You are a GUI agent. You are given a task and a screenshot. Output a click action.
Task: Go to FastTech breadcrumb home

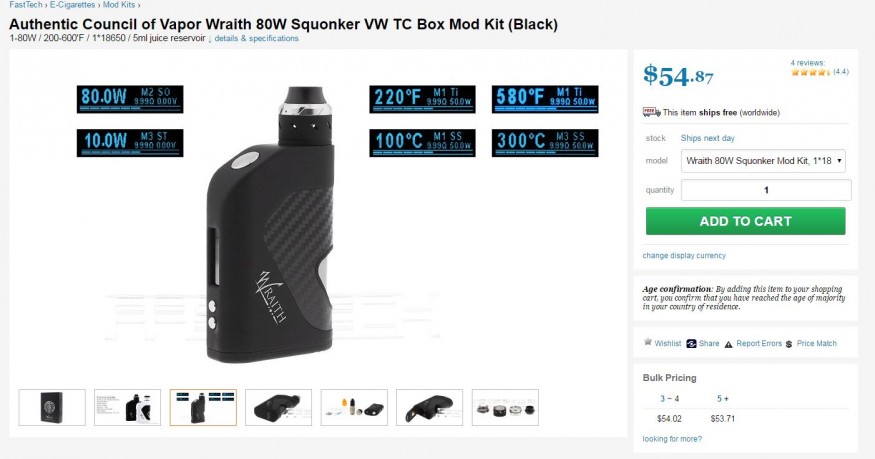[26, 4]
